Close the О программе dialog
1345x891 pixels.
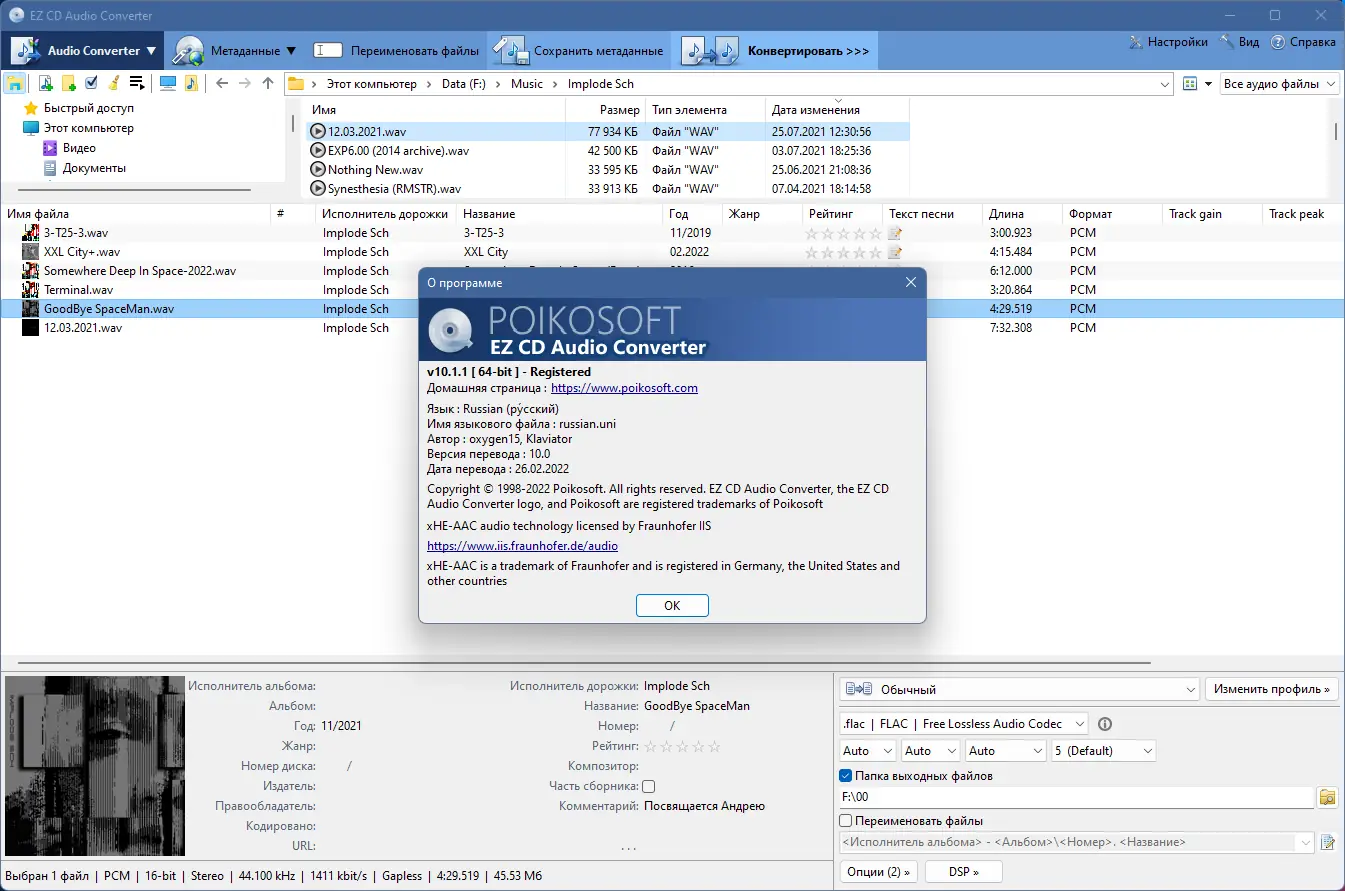click(x=910, y=282)
